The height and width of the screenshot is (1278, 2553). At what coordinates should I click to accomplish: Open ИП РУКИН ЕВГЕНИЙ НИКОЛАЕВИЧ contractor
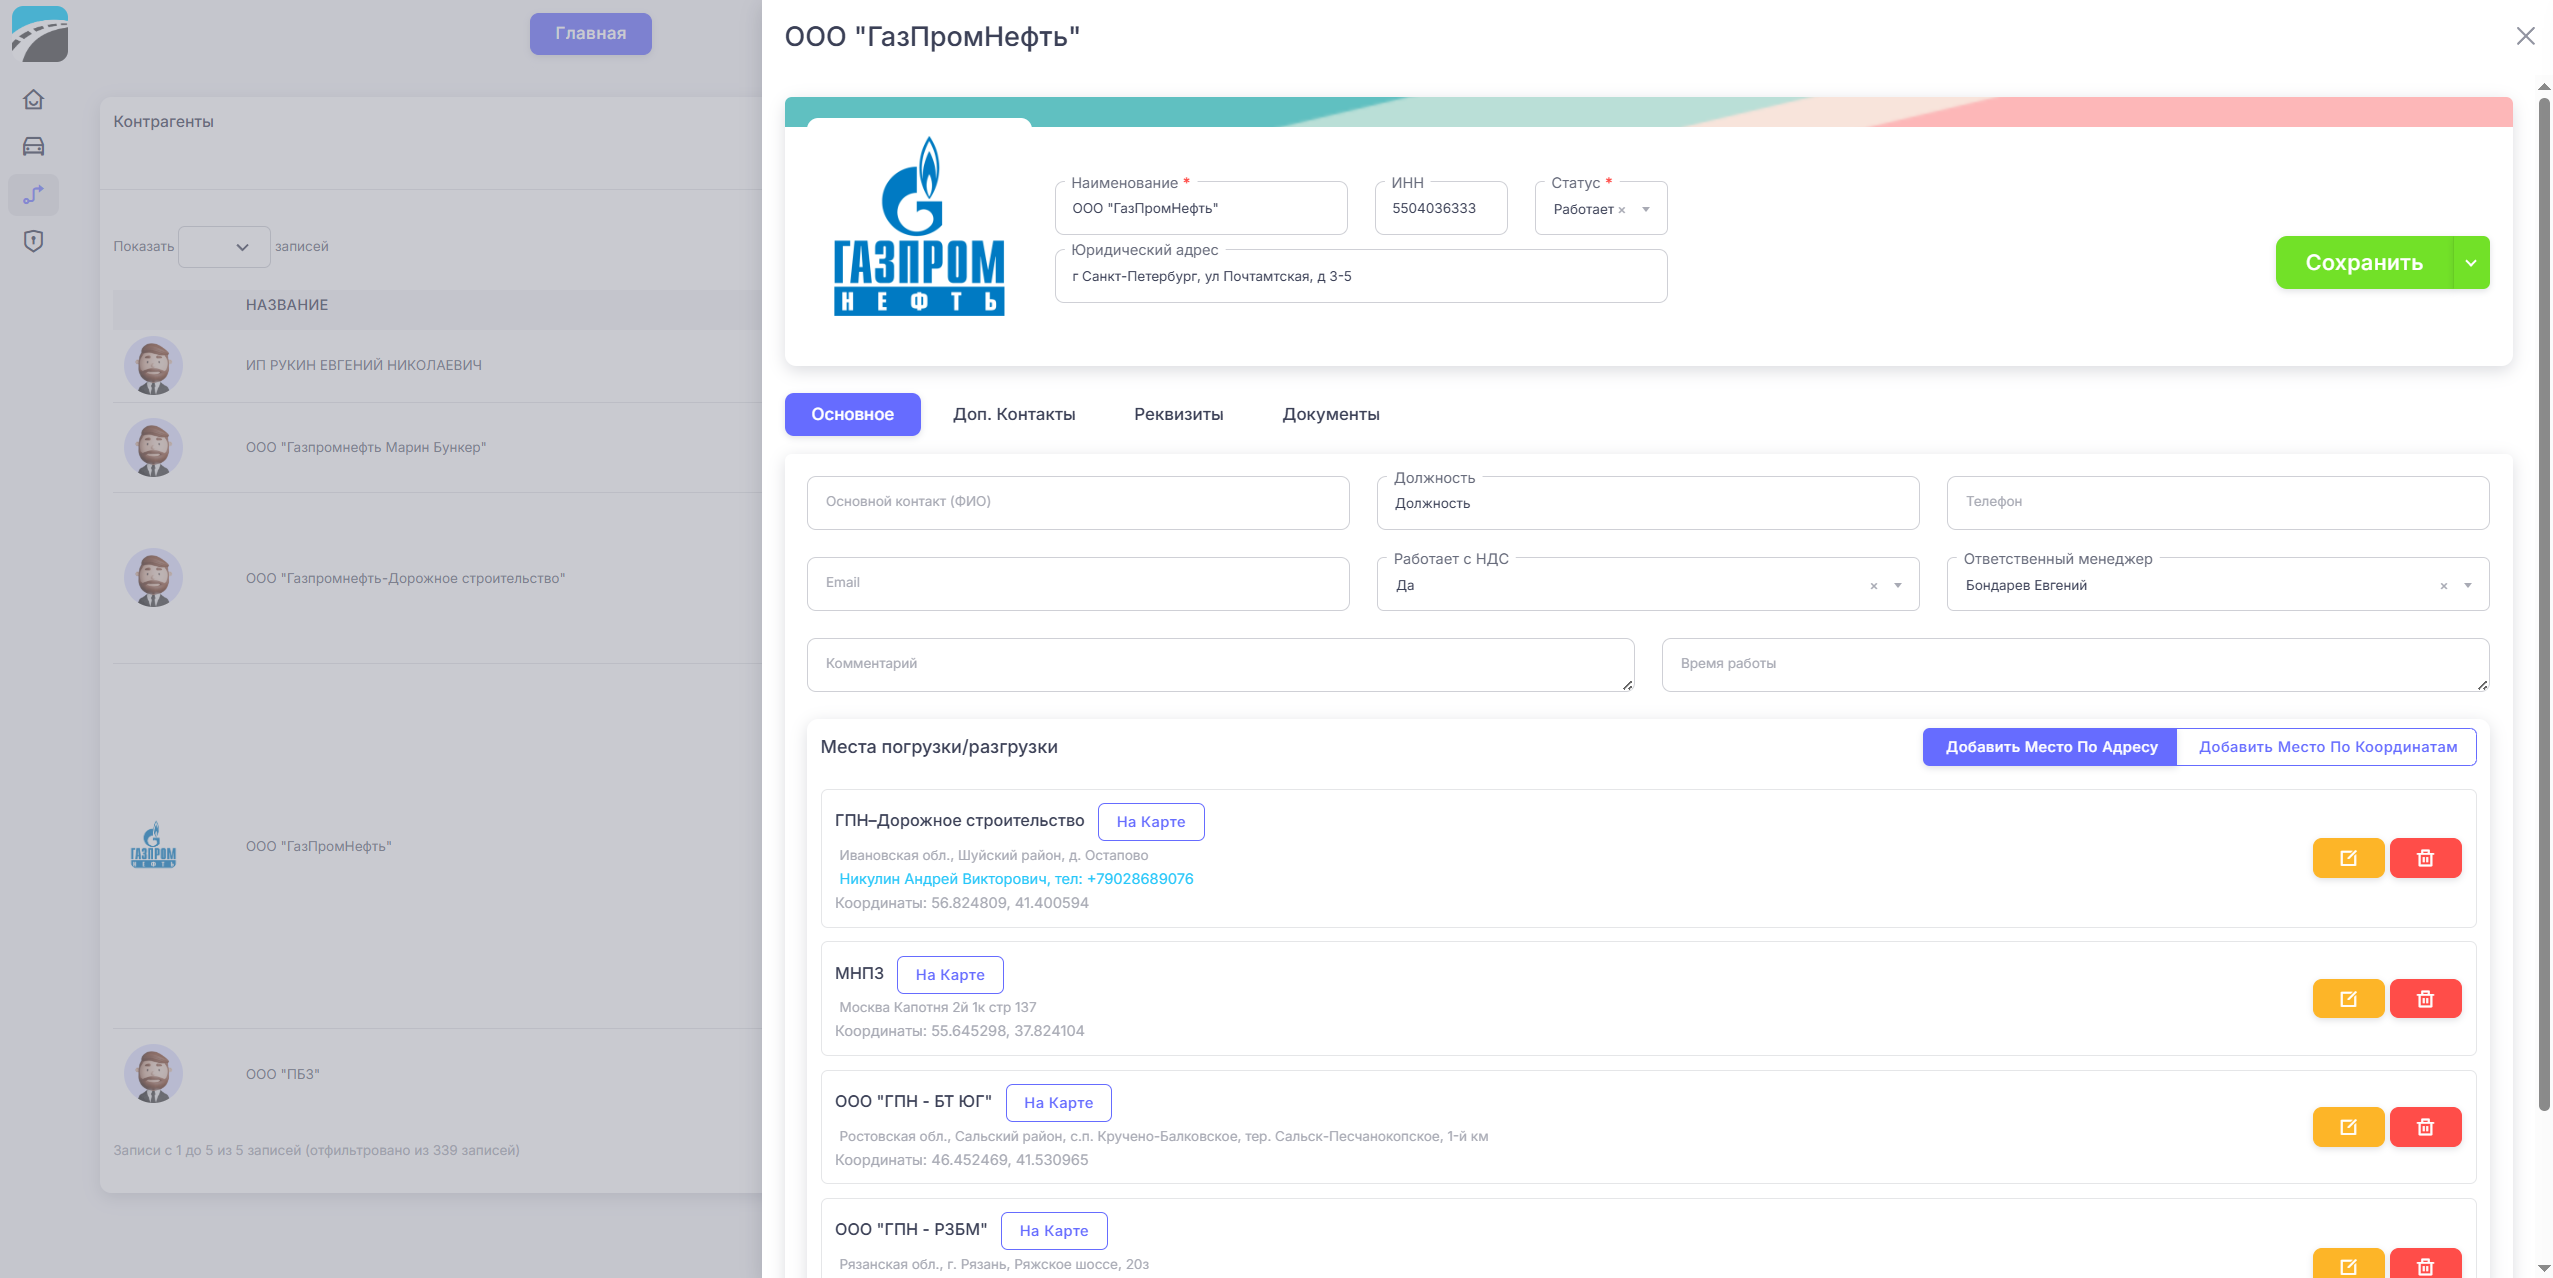point(364,365)
